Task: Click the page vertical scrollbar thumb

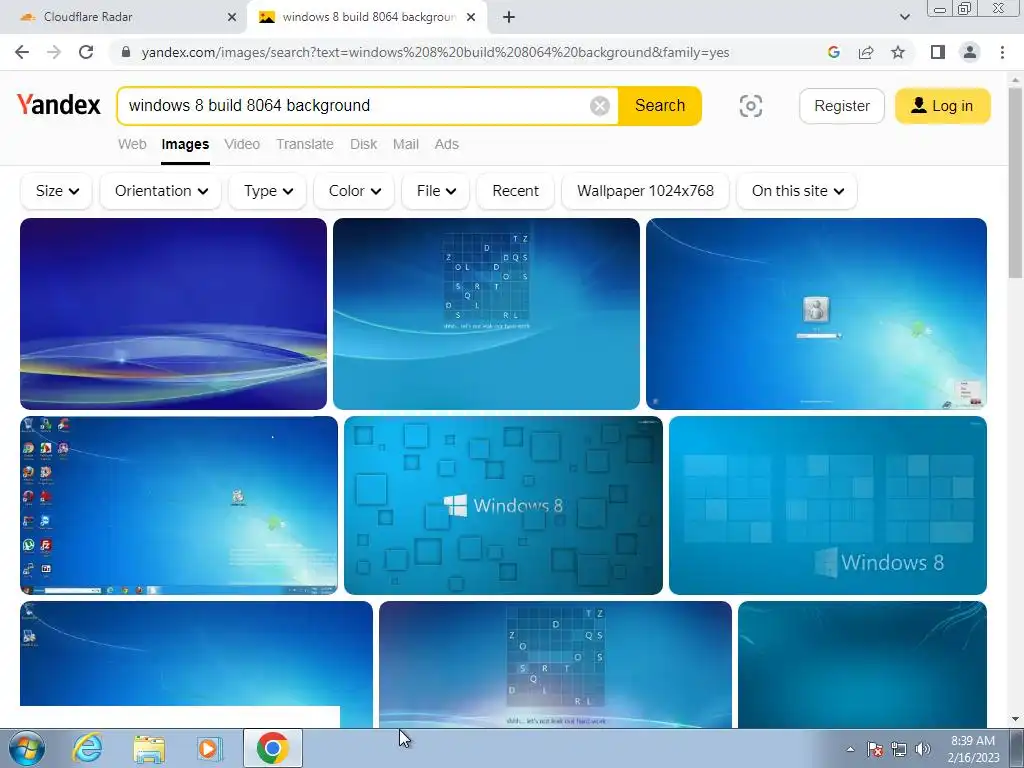Action: pos(1015,183)
